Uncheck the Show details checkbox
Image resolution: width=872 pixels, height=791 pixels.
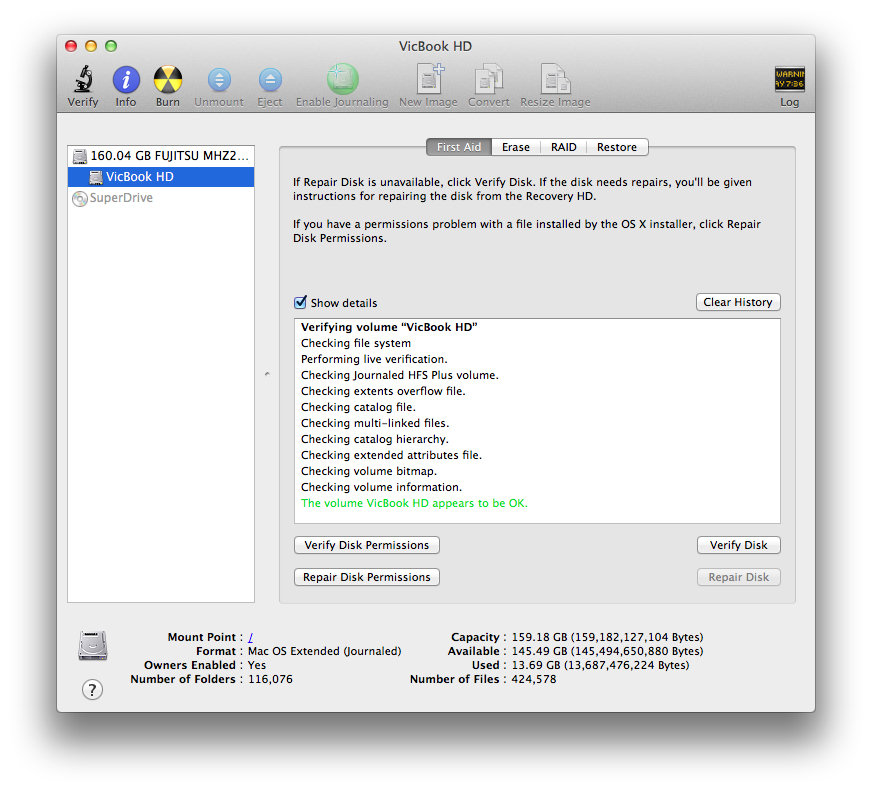(x=300, y=302)
